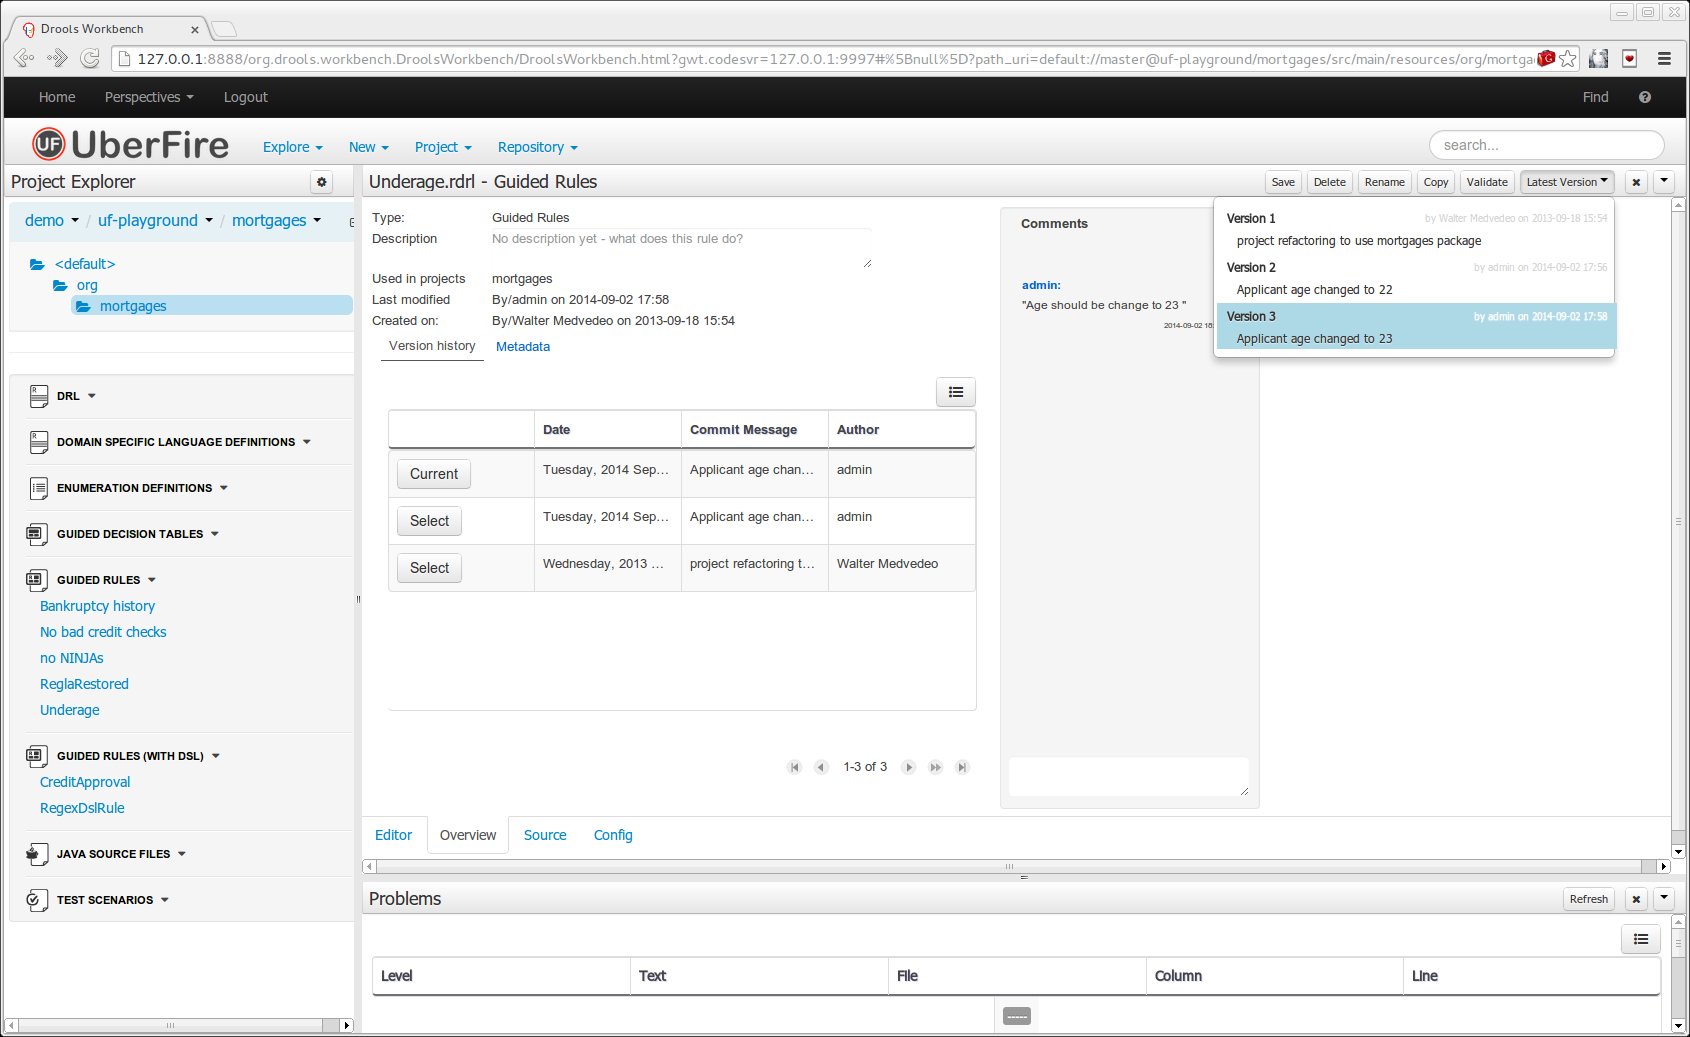Click Problems panel column list icon
The image size is (1690, 1037).
1640,939
